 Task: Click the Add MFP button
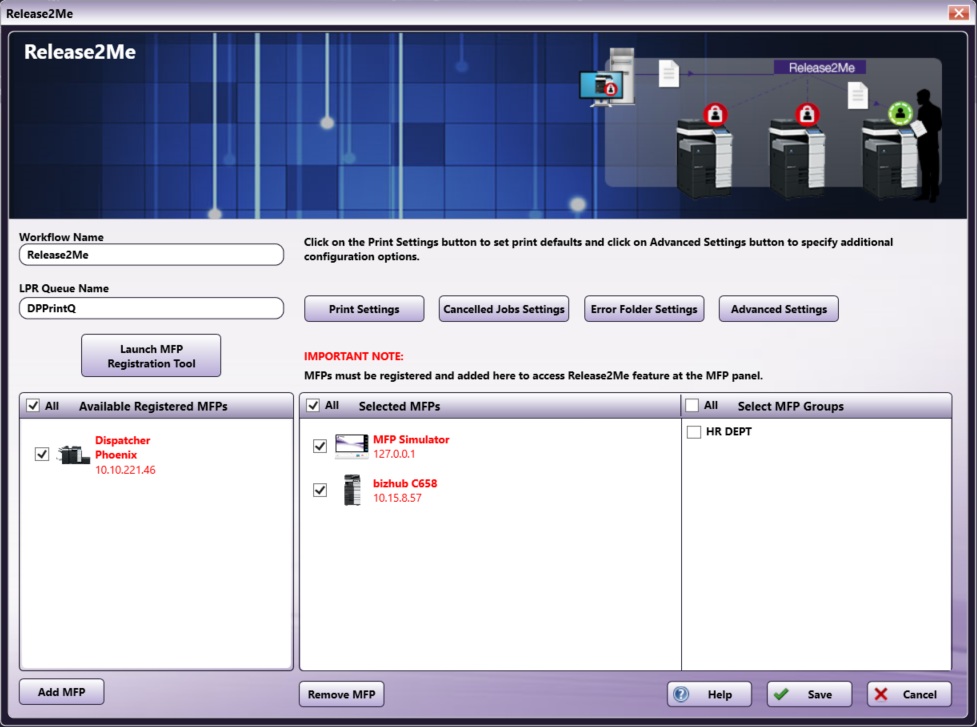pos(61,692)
